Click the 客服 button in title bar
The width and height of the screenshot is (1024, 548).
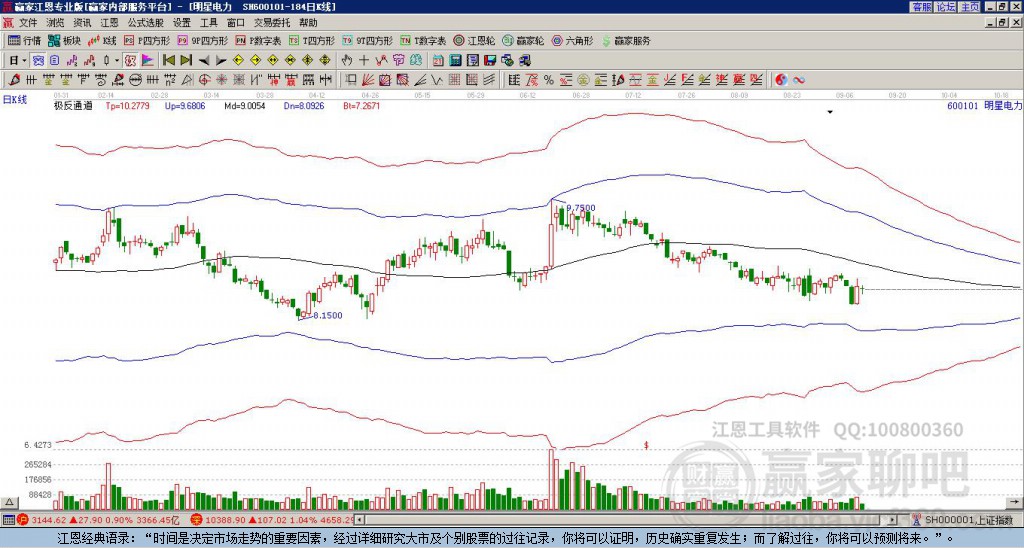[921, 7]
